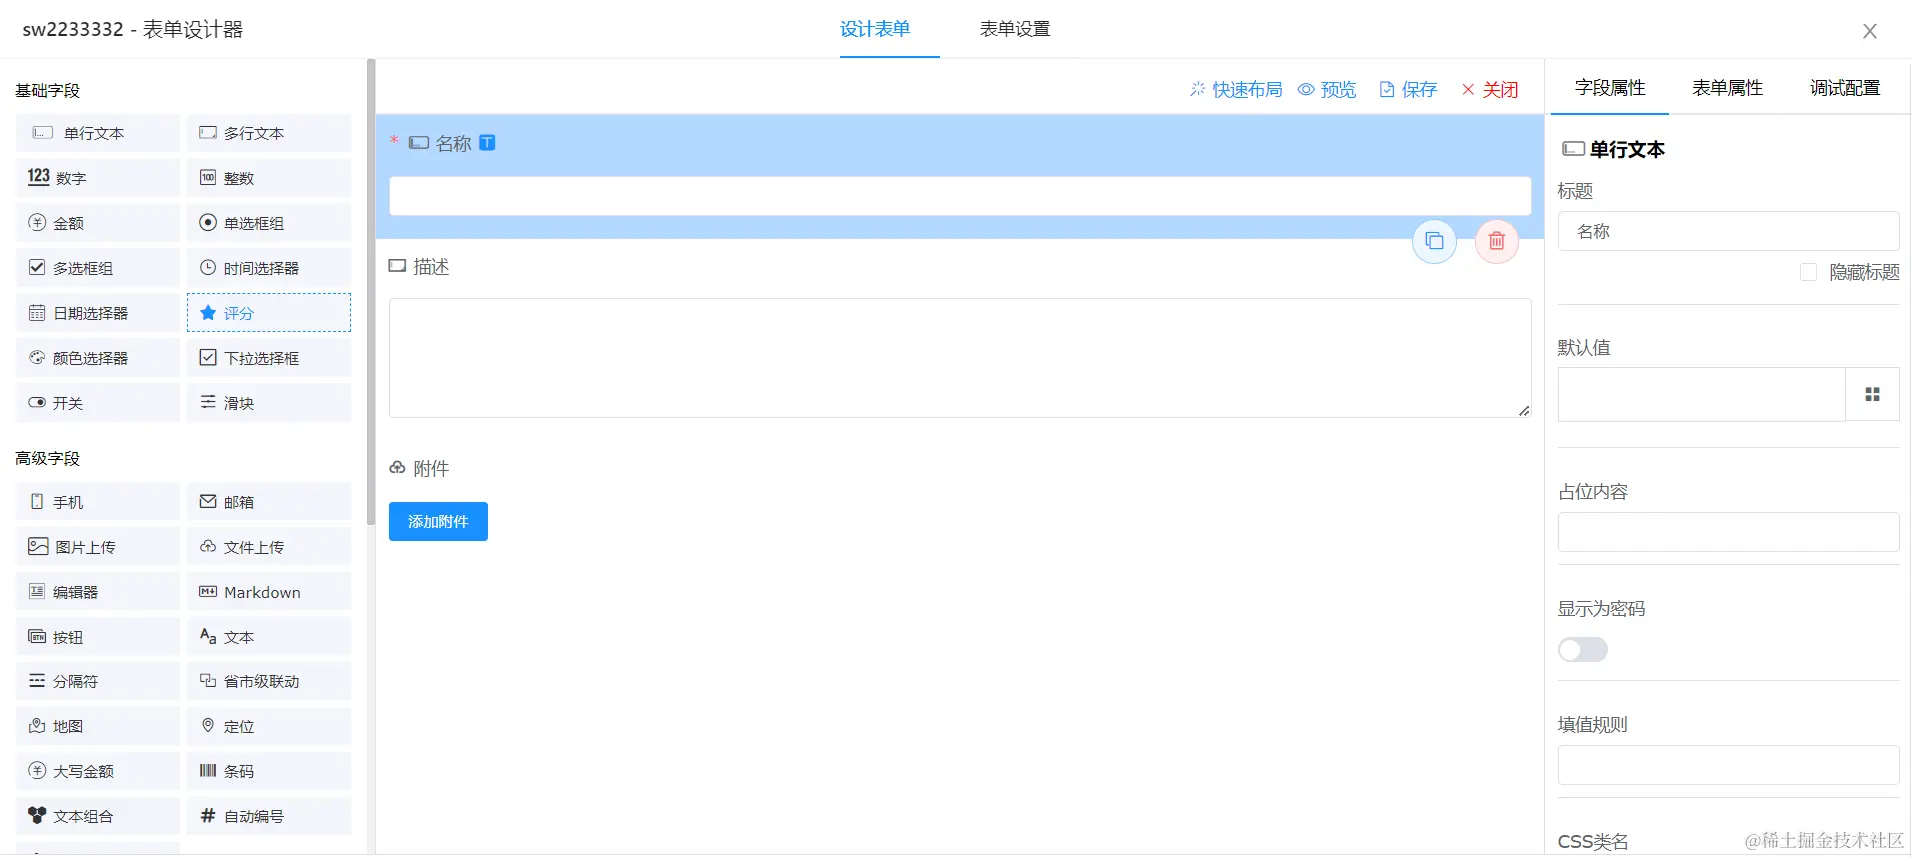Close the form designer dialog

(x=1869, y=31)
